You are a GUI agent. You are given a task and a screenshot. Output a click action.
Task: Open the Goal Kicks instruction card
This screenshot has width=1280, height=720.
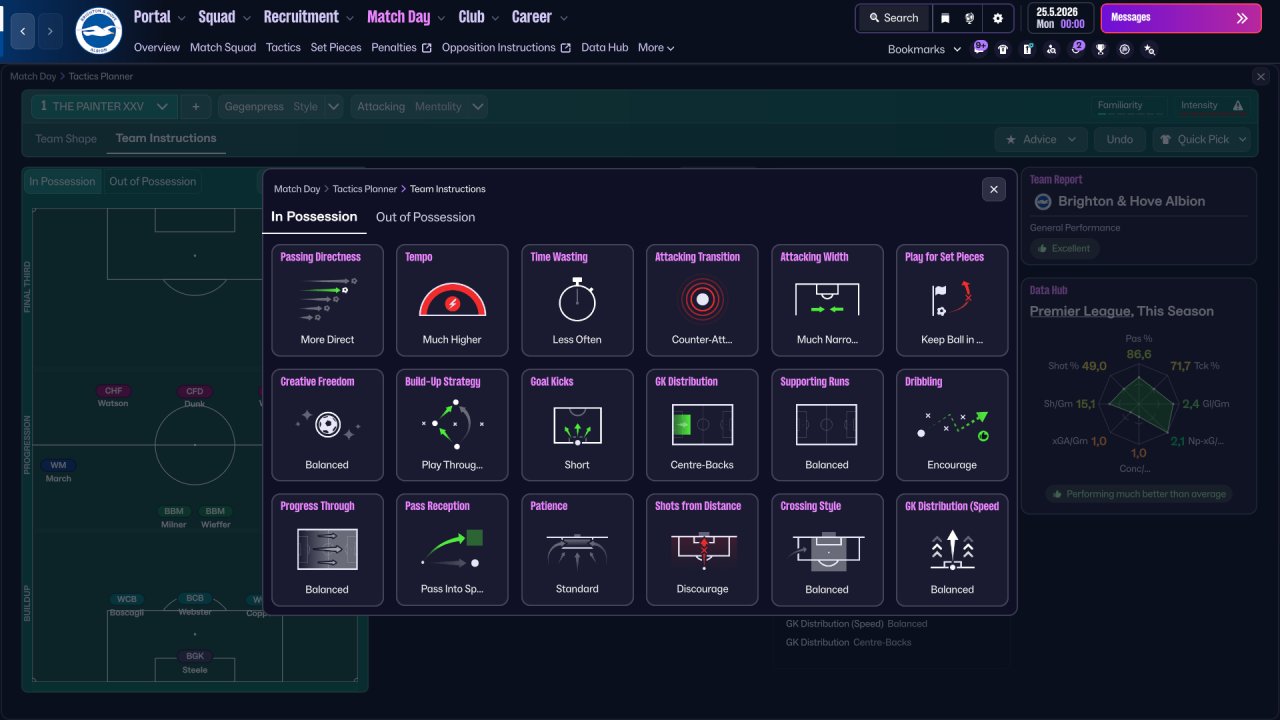coord(577,425)
